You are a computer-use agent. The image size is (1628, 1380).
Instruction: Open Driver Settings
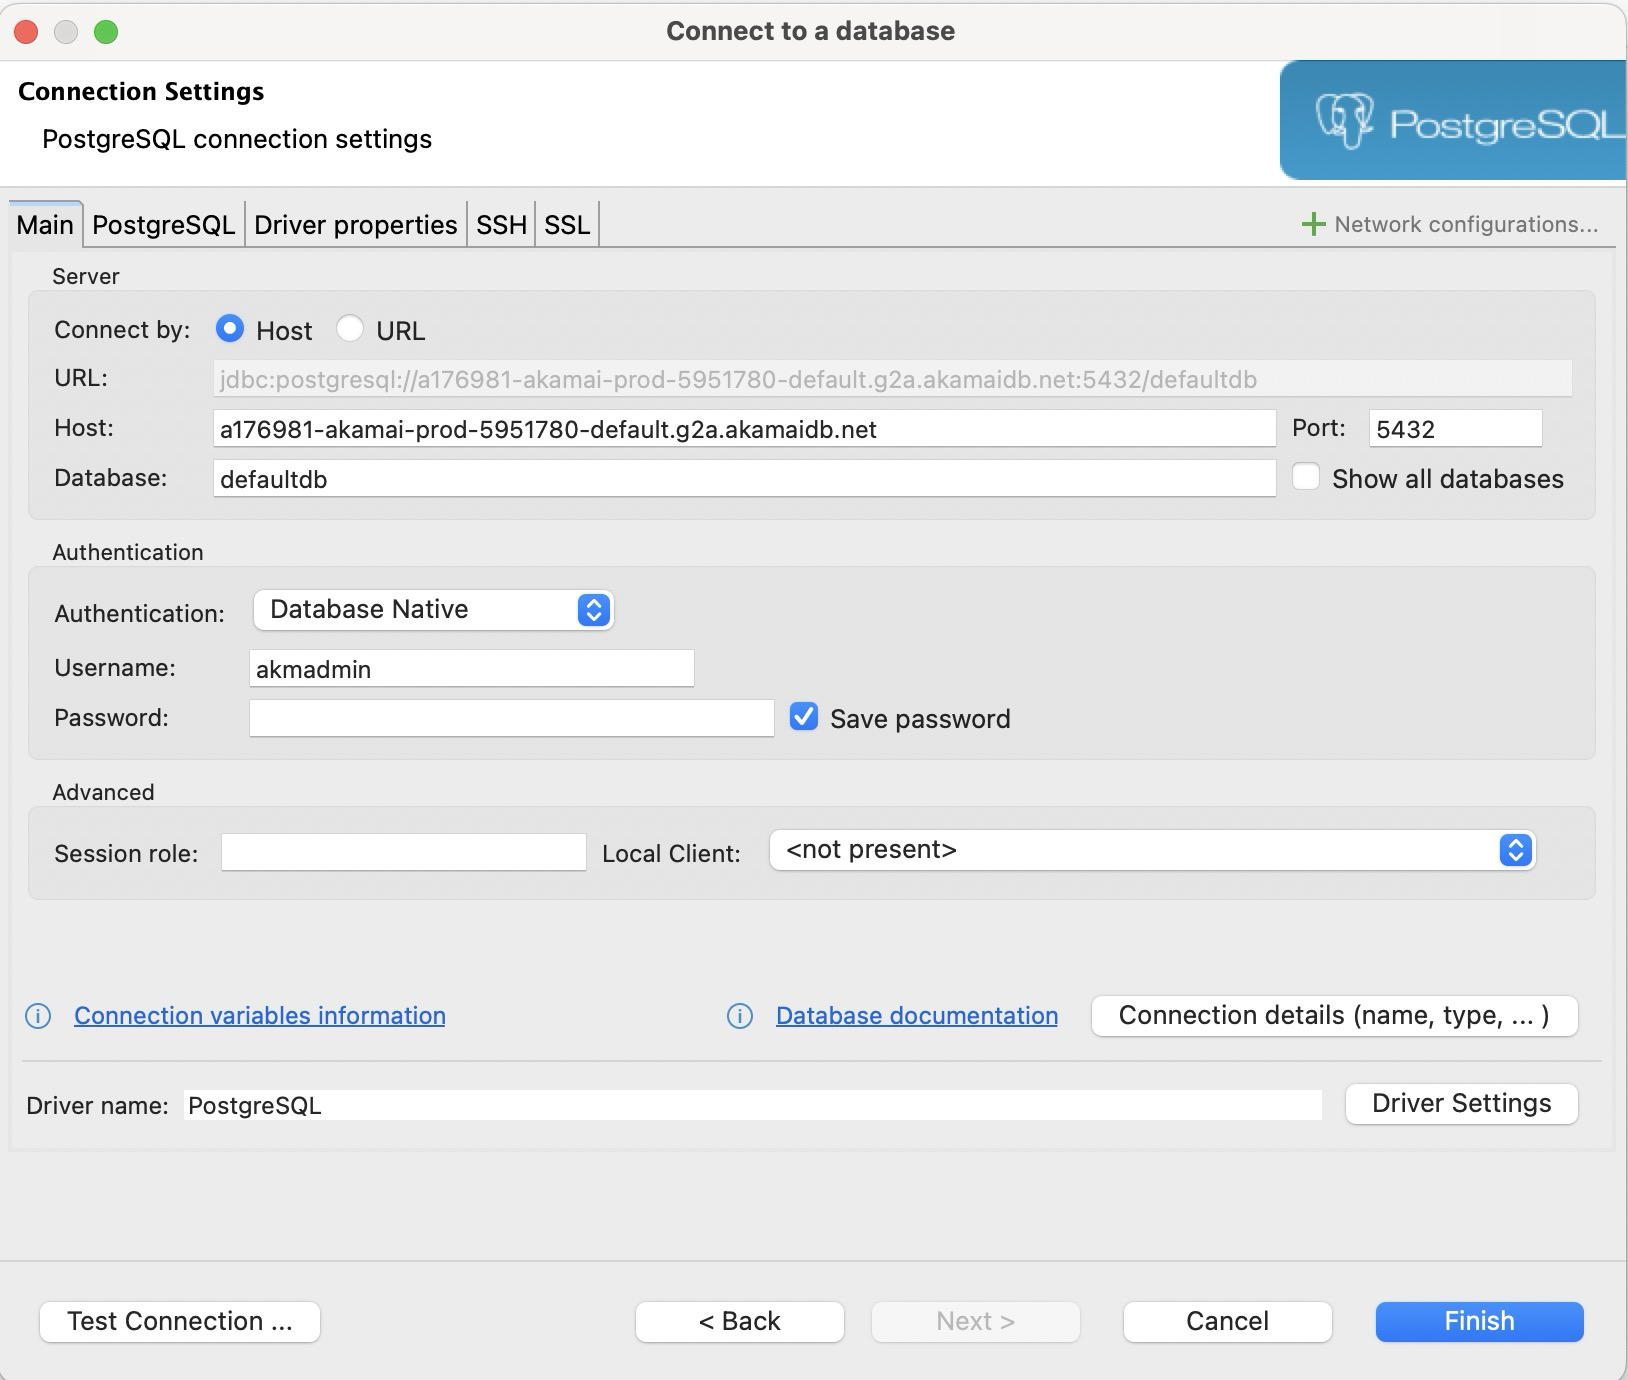pyautogui.click(x=1461, y=1103)
